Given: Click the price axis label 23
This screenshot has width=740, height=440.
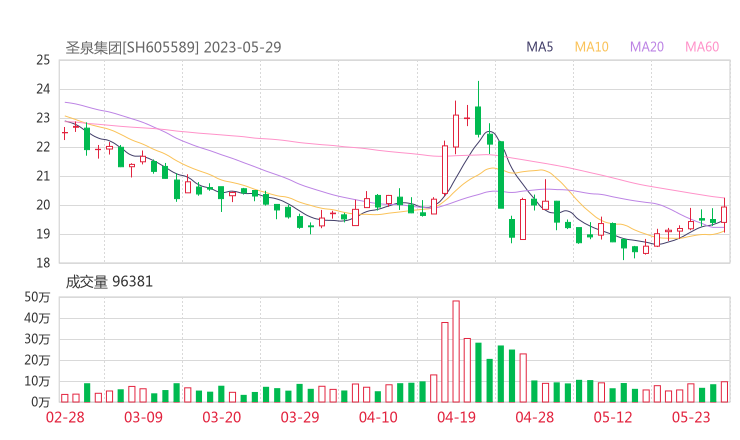Looking at the screenshot, I should 43,118.
